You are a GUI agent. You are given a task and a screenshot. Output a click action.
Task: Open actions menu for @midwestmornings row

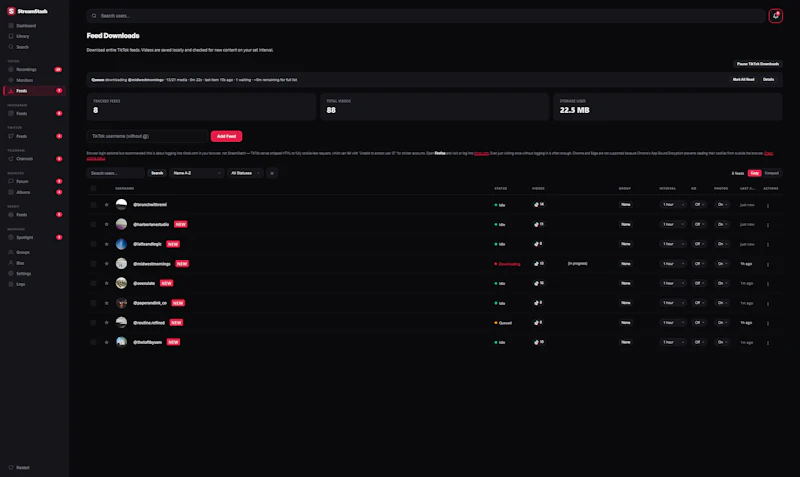point(767,264)
